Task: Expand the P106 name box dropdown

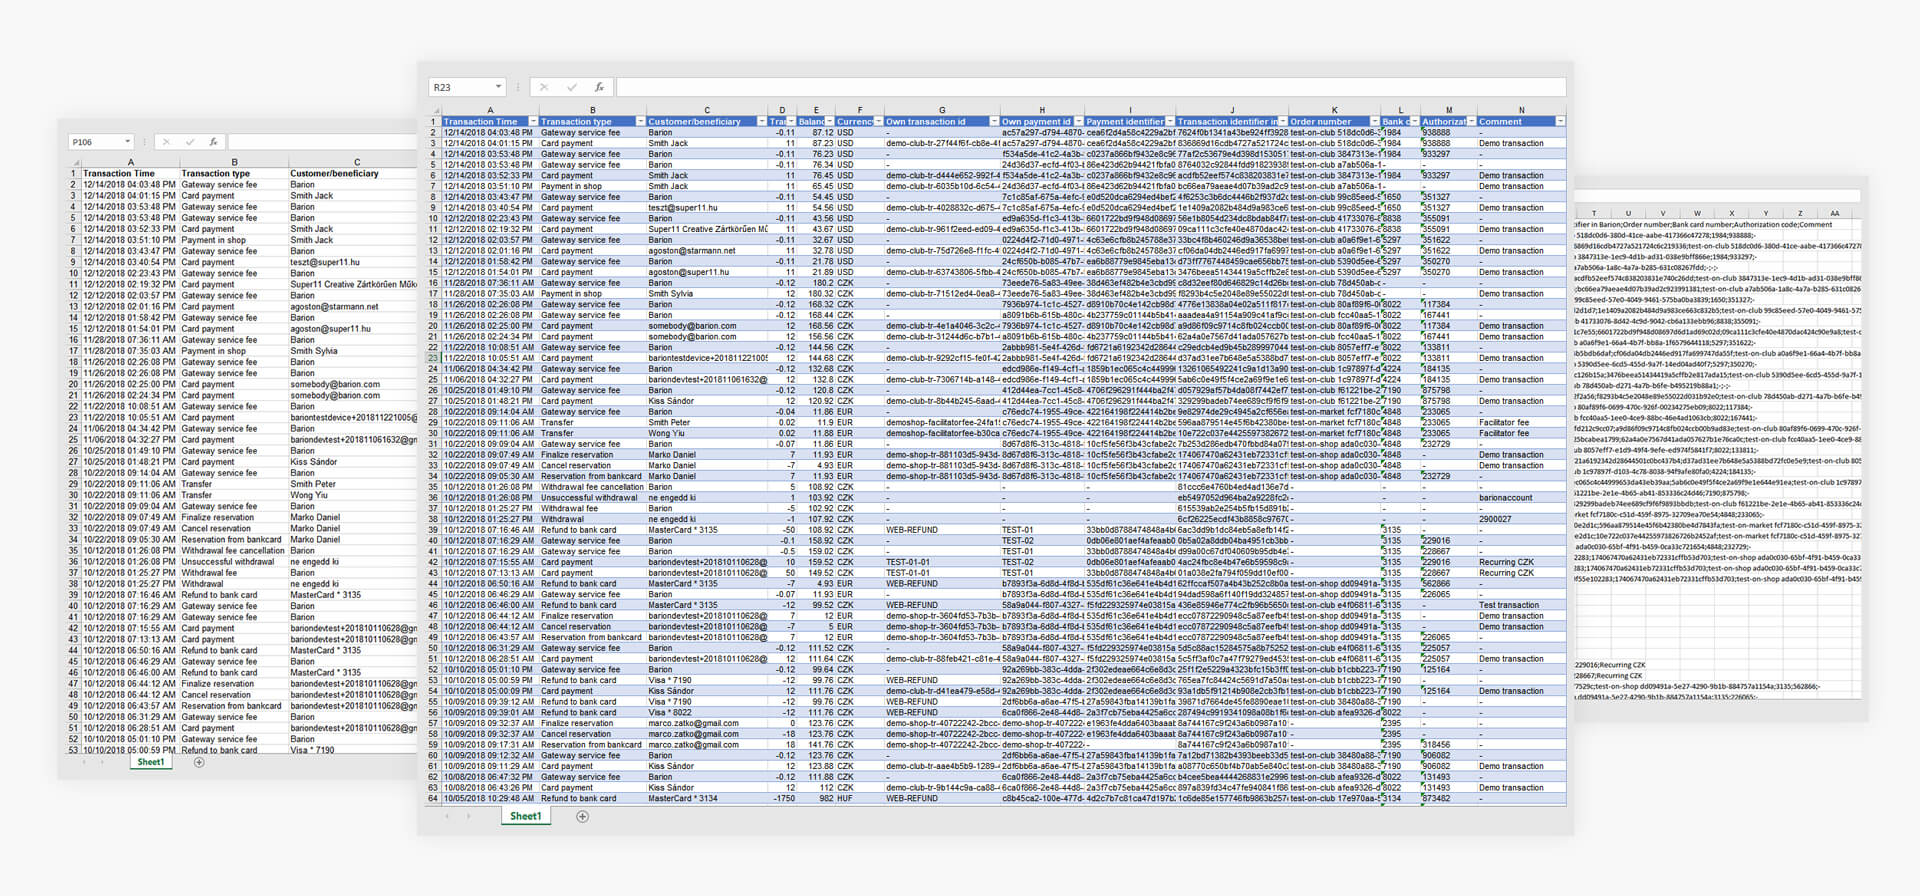Action: pos(127,142)
